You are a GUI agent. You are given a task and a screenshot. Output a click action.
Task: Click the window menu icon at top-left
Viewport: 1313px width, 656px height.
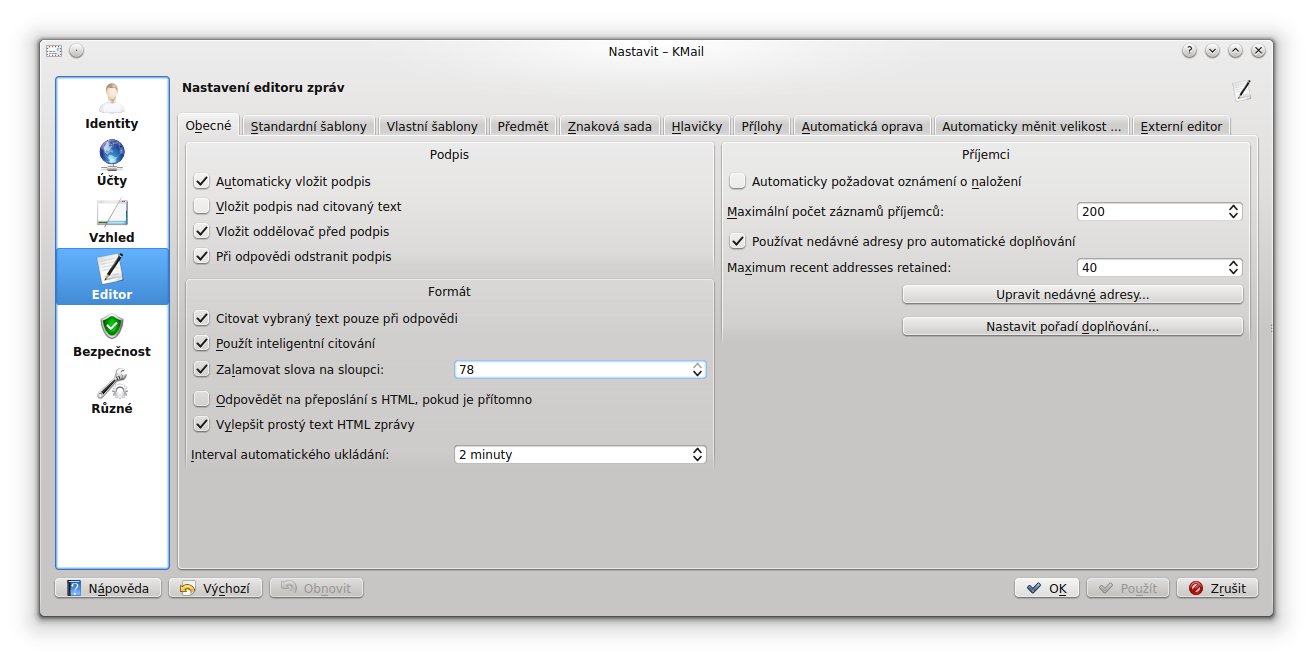54,51
